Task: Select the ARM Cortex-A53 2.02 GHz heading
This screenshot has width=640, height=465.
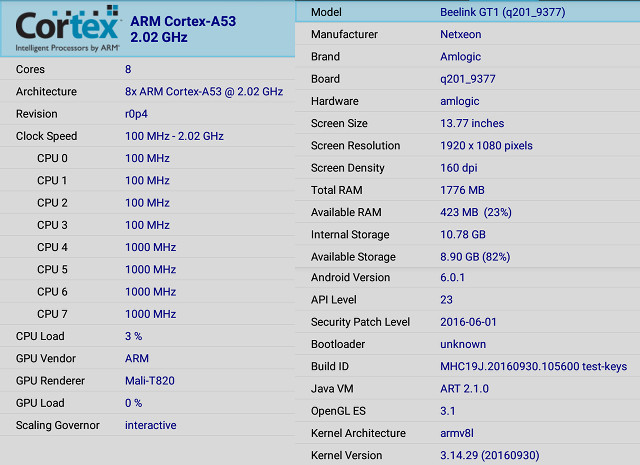Action: (183, 29)
